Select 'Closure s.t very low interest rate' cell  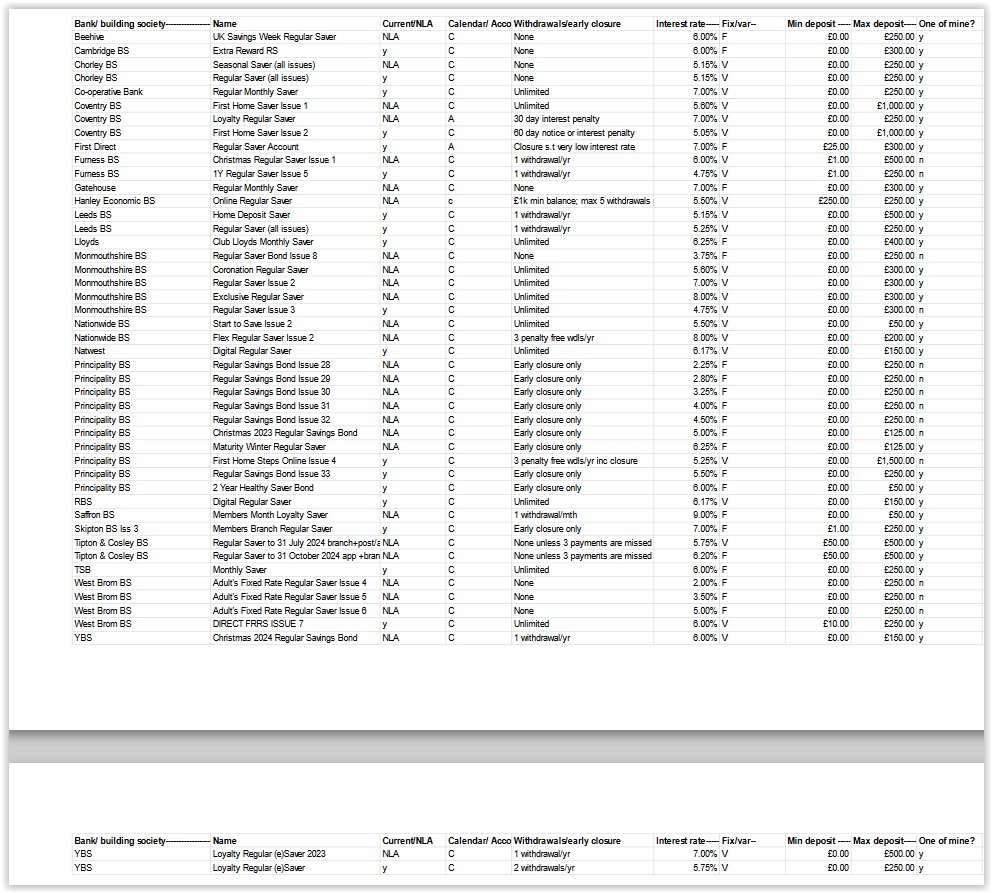(574, 147)
